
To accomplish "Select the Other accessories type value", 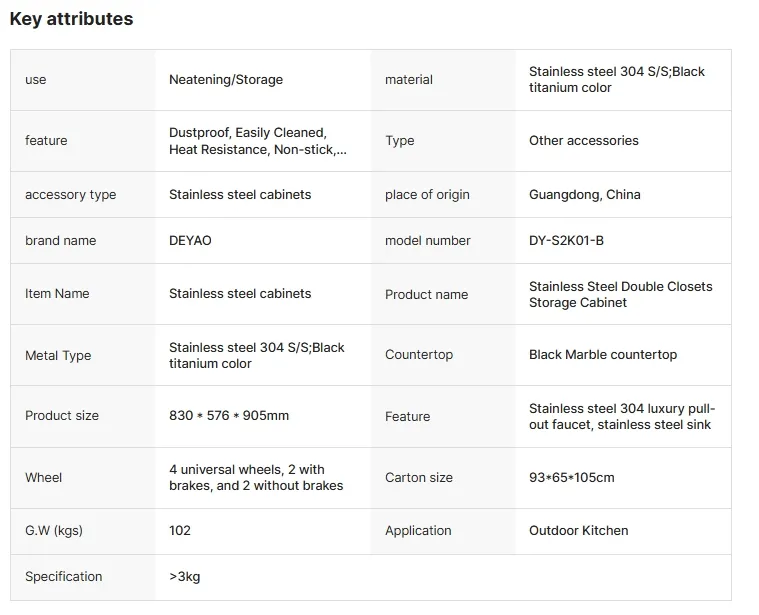I will coord(583,140).
